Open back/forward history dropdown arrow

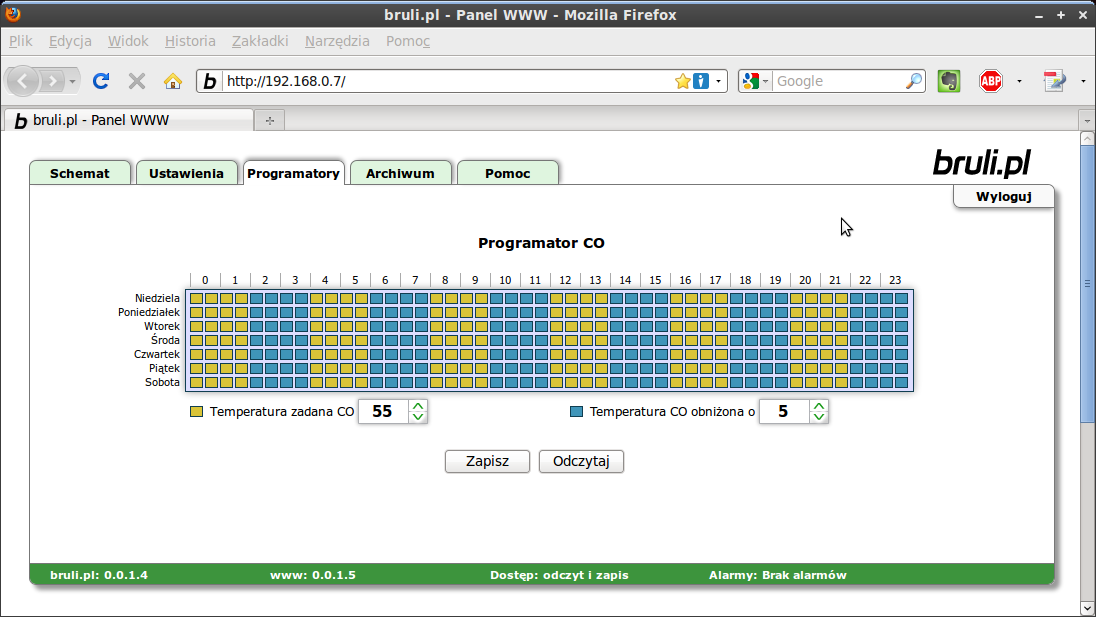[72, 81]
